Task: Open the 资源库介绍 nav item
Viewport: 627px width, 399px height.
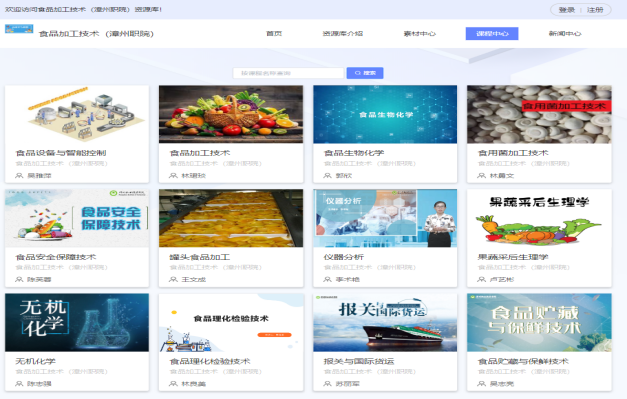Action: (343, 34)
